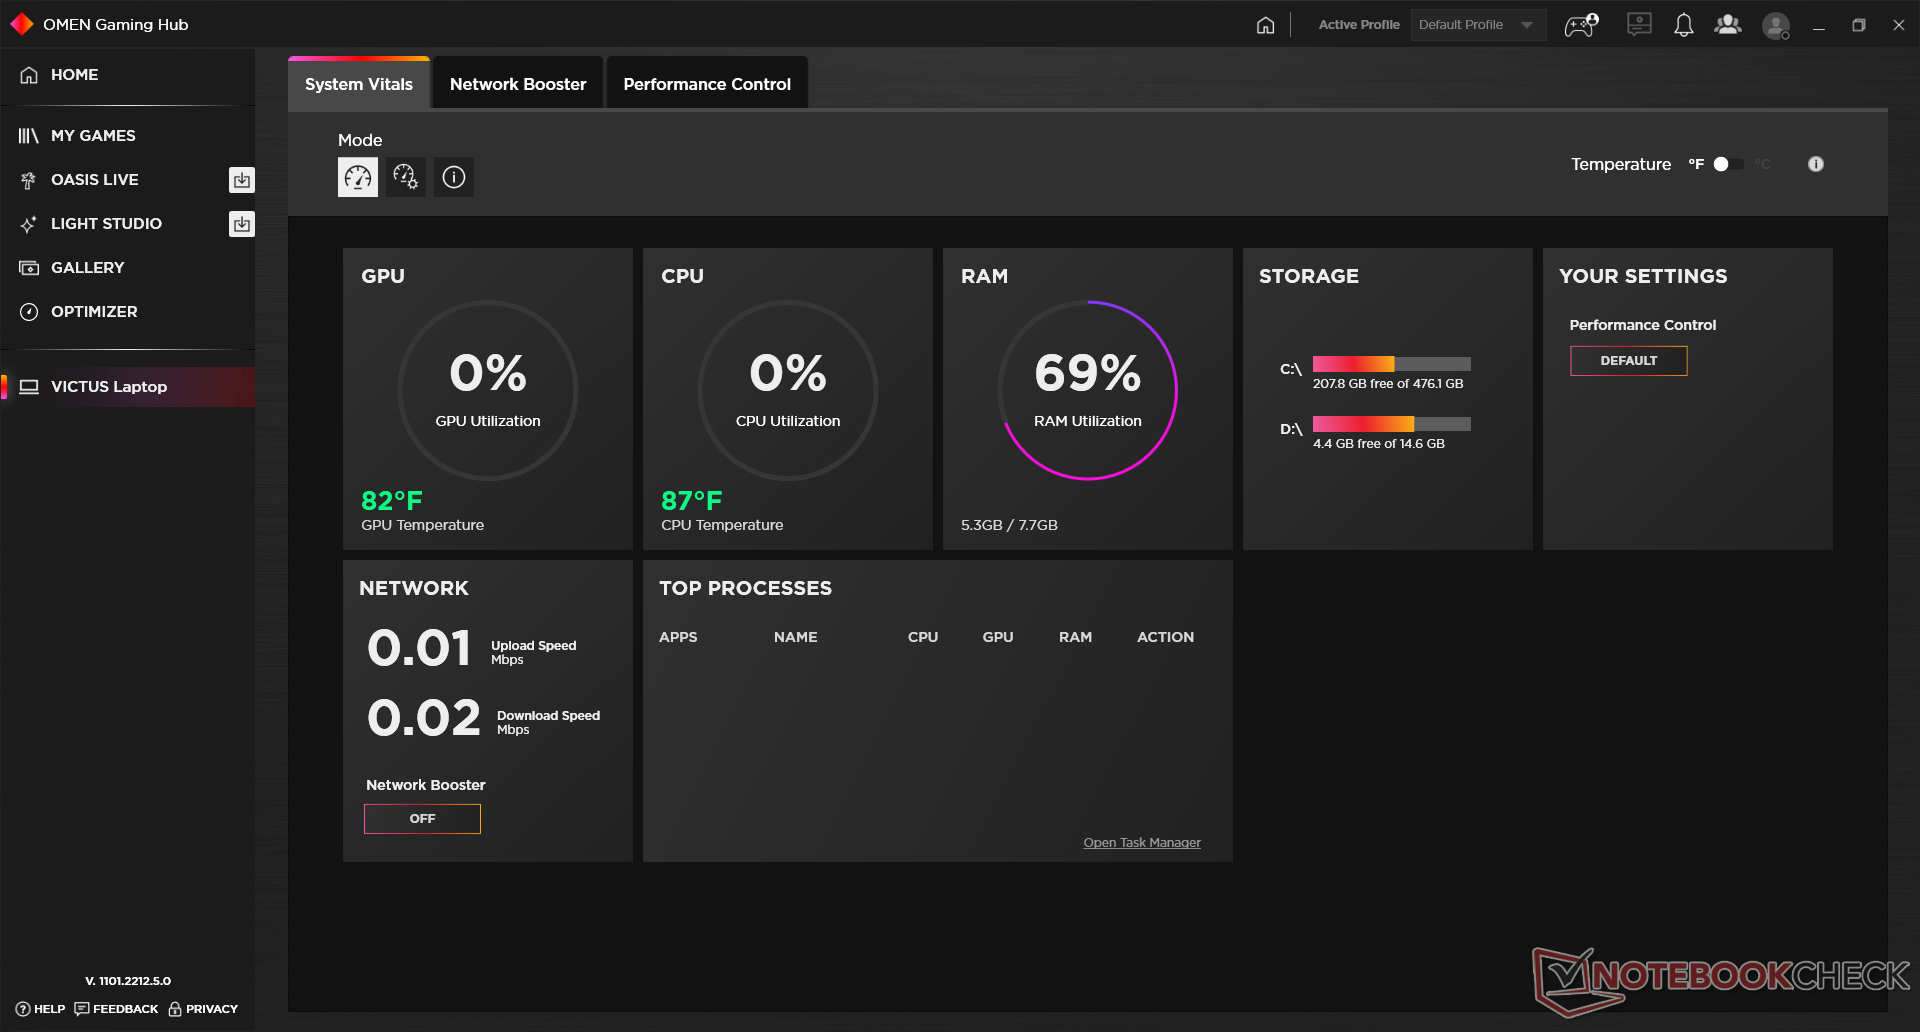Image resolution: width=1920 pixels, height=1032 pixels.
Task: Open the game controller icon in the header
Action: (x=1580, y=25)
